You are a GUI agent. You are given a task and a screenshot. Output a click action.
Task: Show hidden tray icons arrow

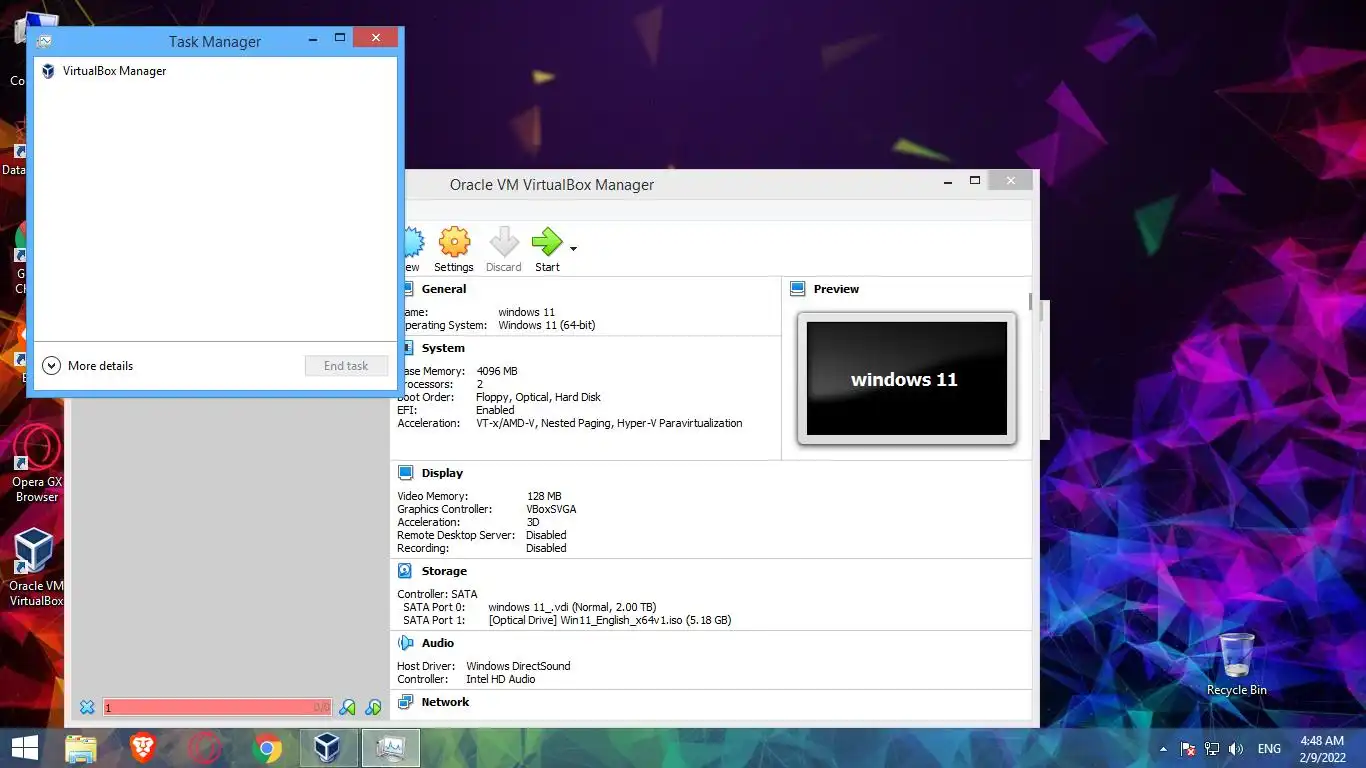click(1163, 749)
